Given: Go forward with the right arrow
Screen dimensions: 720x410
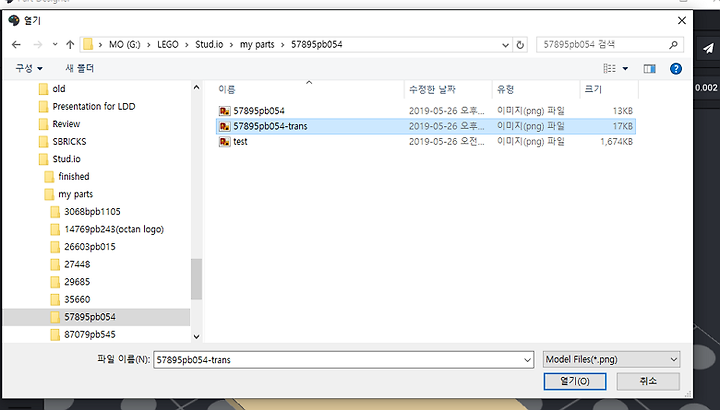Looking at the screenshot, I should click(38, 45).
